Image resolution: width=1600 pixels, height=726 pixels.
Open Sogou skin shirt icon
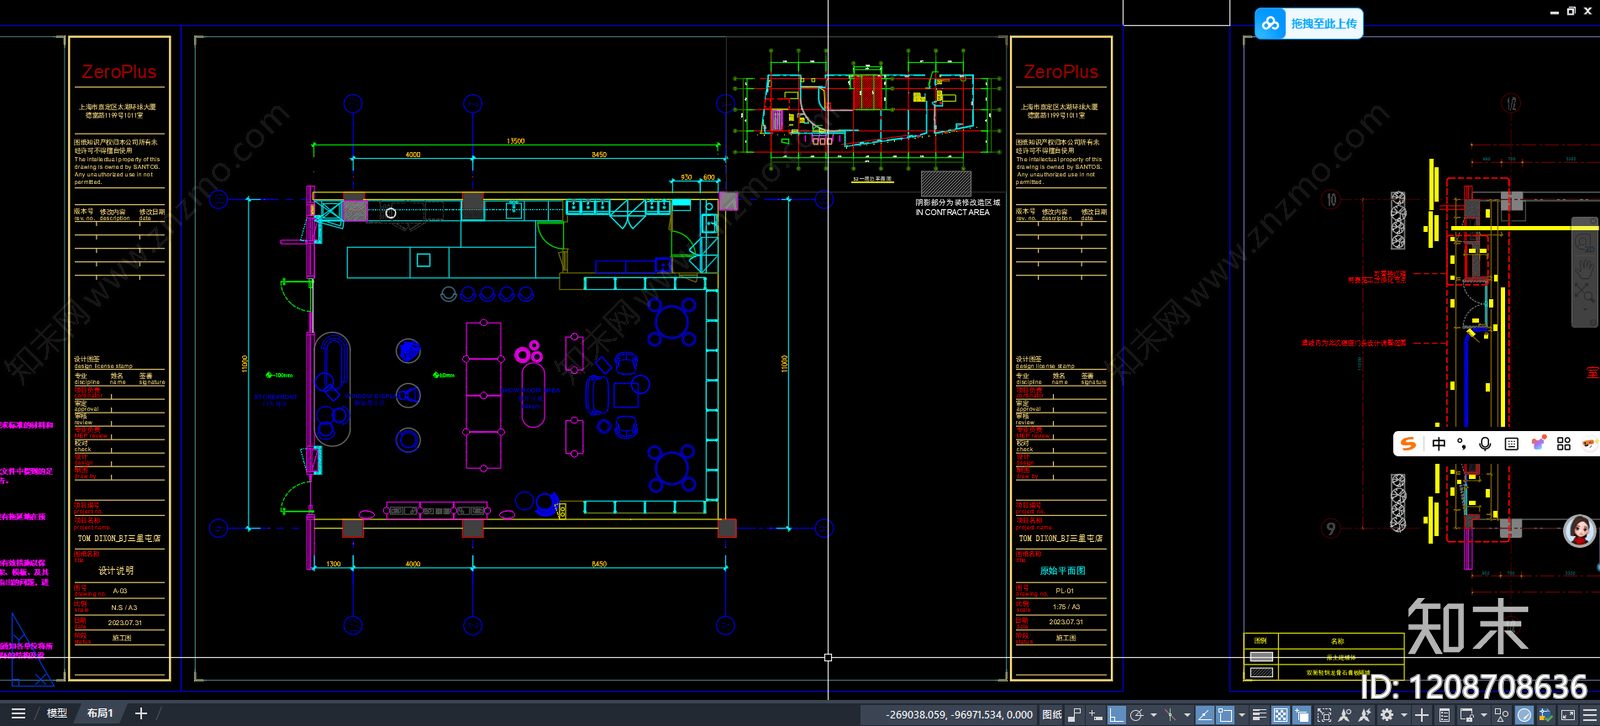tap(1538, 443)
